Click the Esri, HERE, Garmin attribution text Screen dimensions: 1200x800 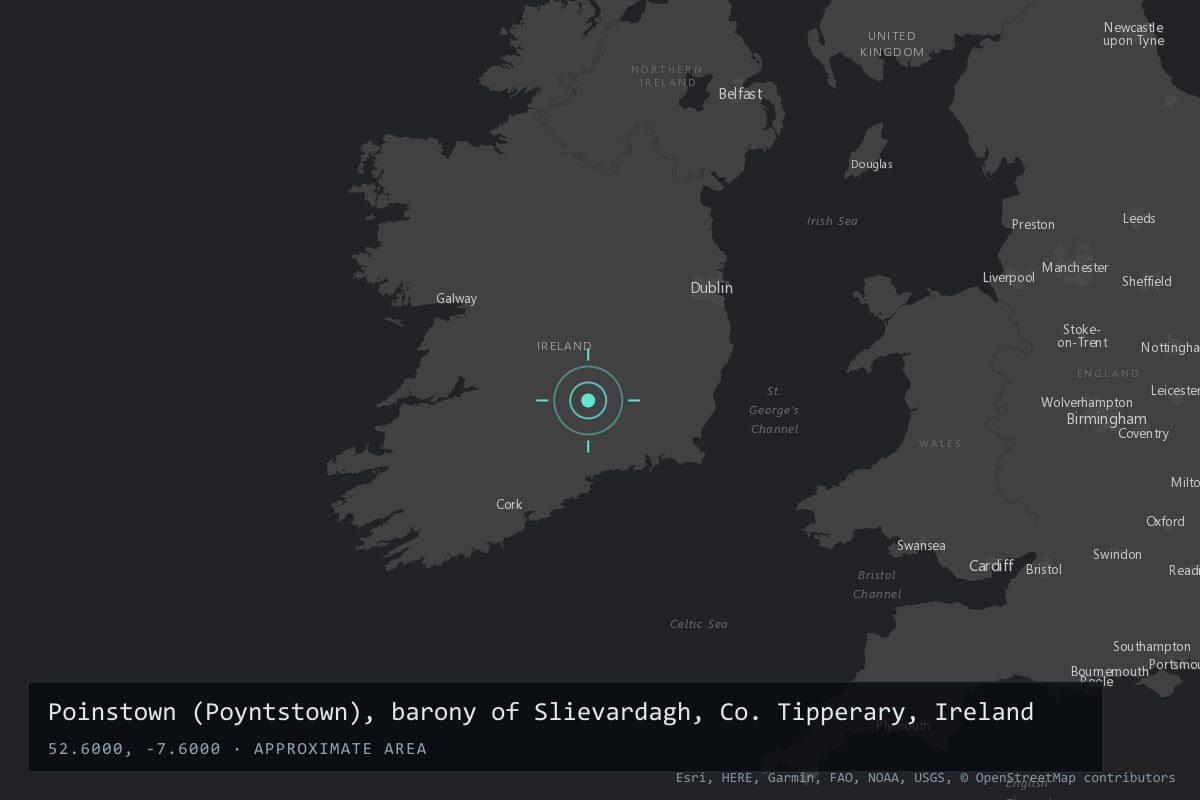click(x=926, y=777)
